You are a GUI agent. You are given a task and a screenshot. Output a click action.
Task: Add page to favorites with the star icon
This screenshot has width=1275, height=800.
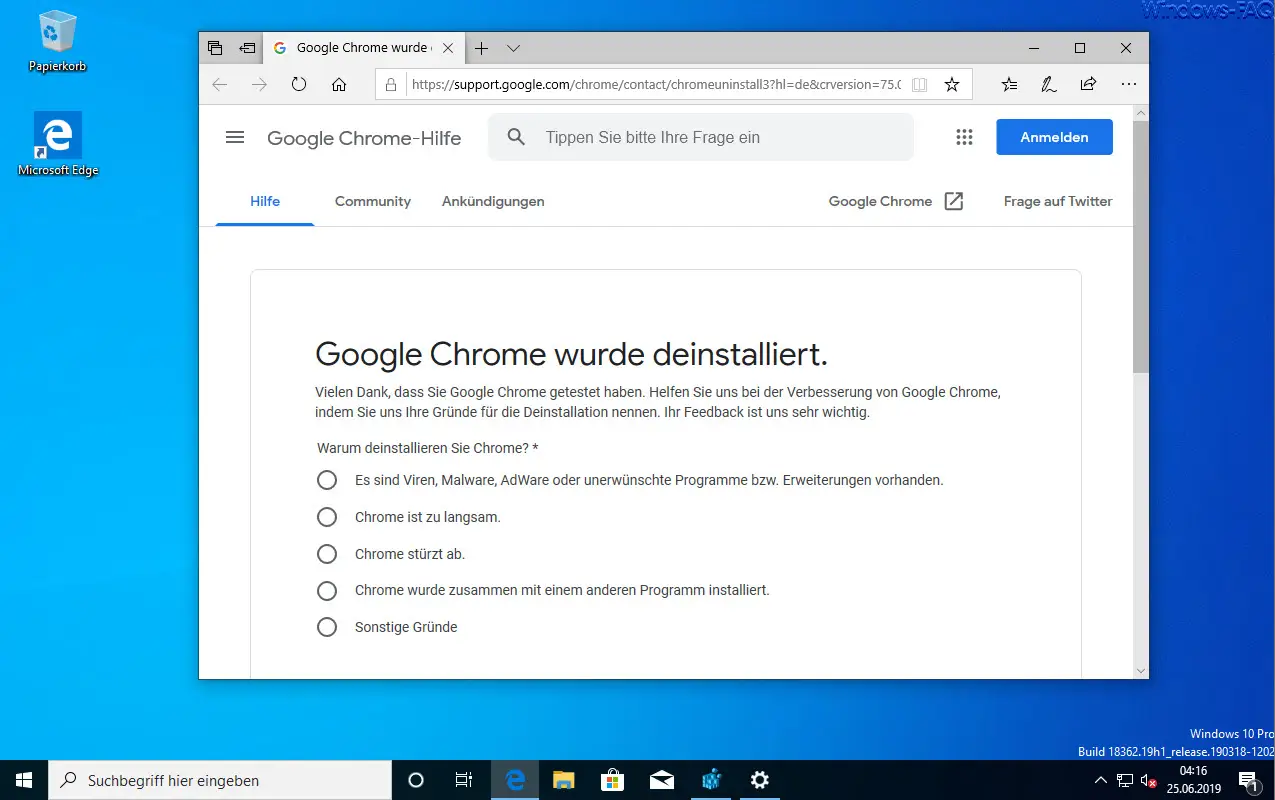click(x=953, y=84)
